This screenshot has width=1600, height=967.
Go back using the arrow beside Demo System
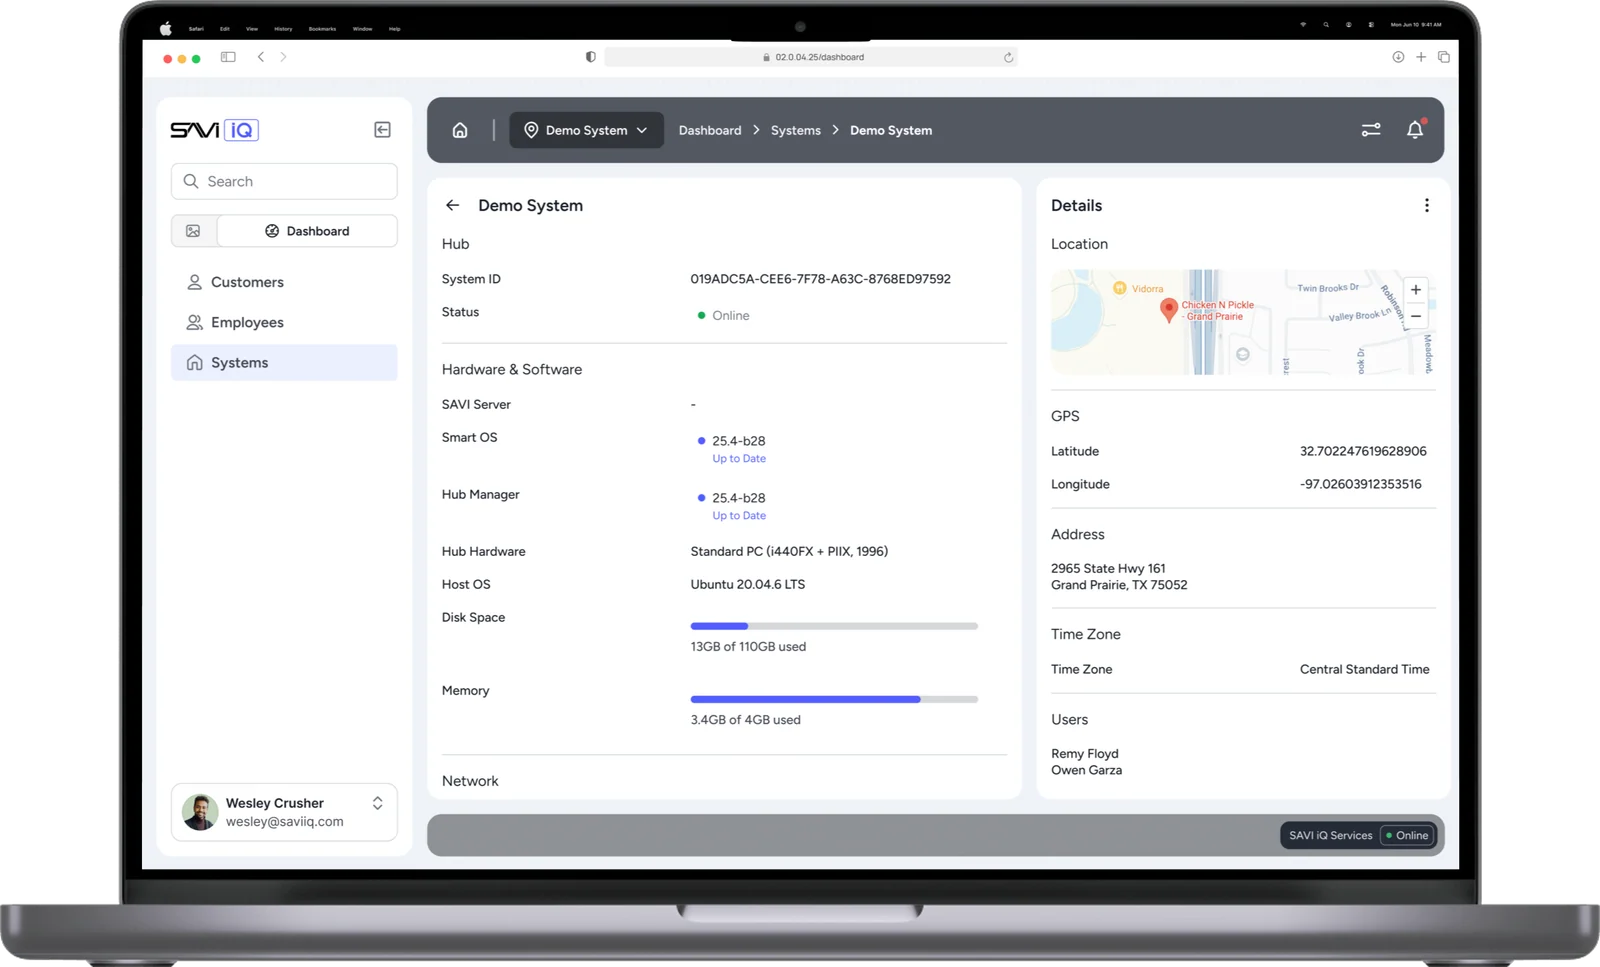pyautogui.click(x=453, y=205)
